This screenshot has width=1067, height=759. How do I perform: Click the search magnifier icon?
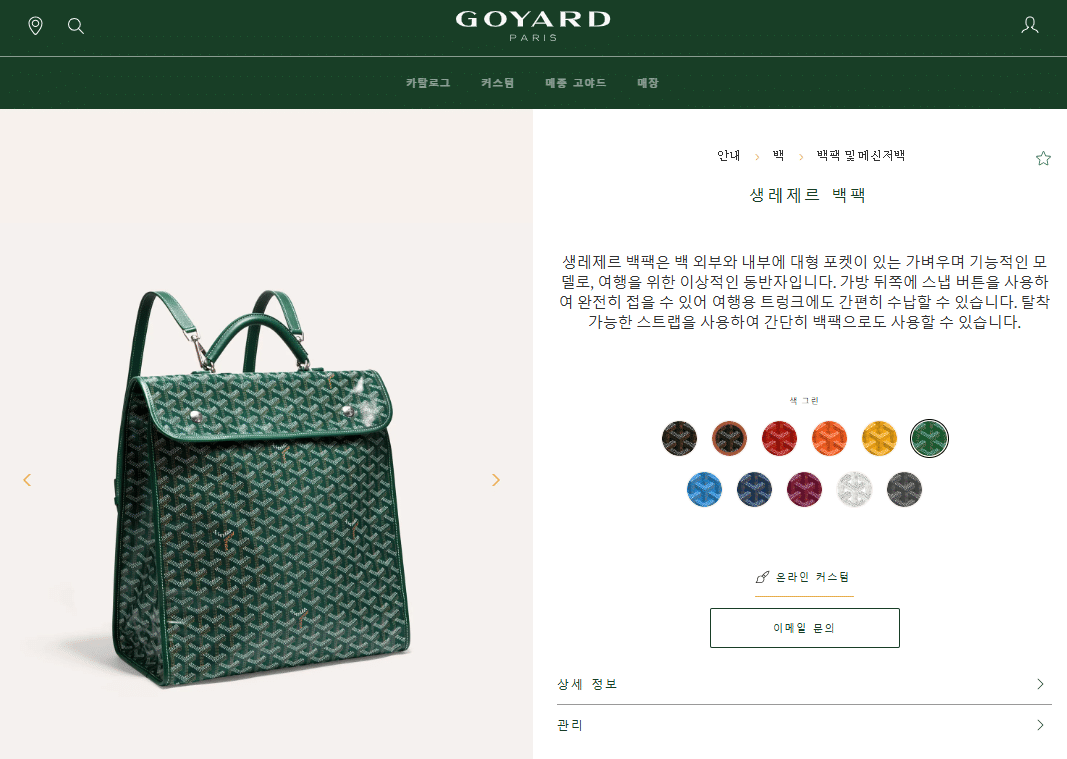[x=76, y=26]
